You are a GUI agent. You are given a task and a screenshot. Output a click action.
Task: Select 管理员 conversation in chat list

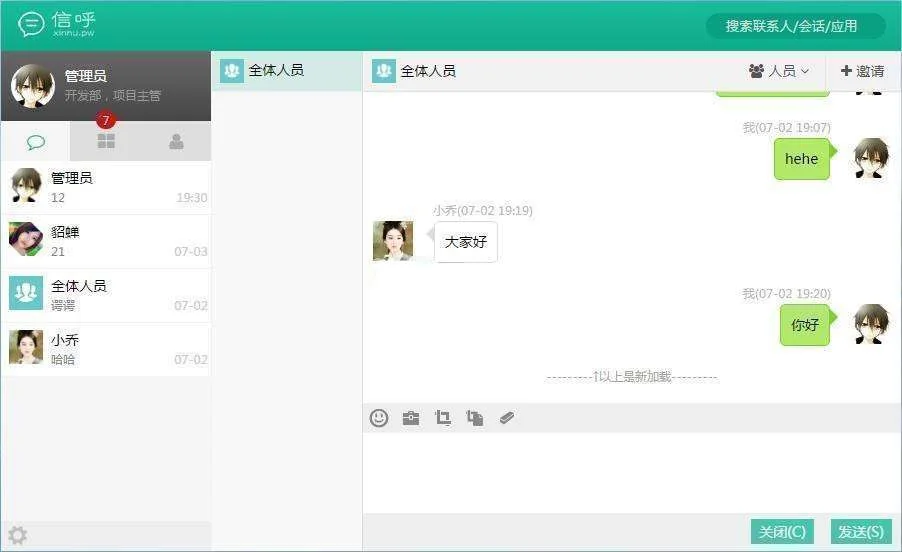[x=106, y=187]
